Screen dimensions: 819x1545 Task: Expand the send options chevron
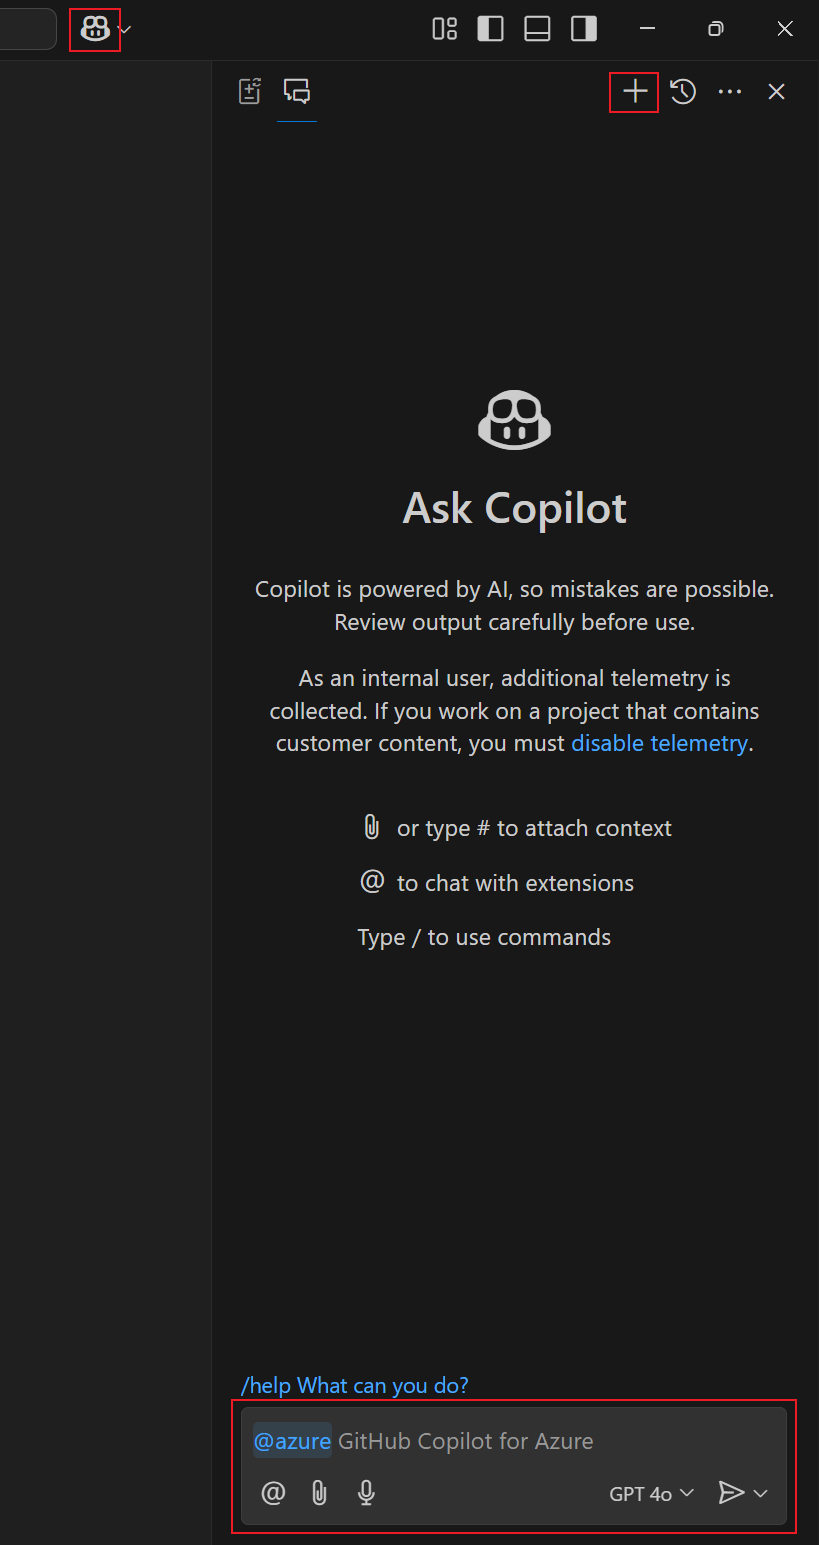tap(760, 1494)
